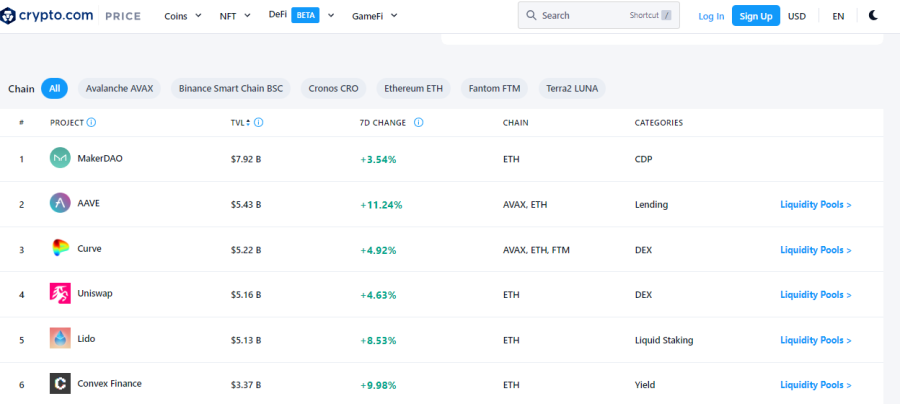Click into the Search field
The height and width of the screenshot is (404, 900).
[599, 15]
